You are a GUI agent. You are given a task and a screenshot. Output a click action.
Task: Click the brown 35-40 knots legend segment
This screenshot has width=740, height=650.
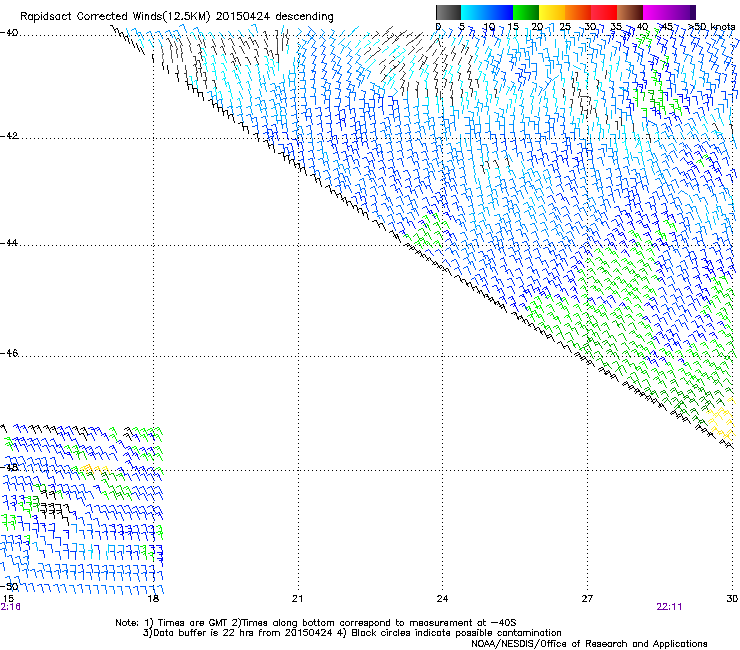click(630, 12)
